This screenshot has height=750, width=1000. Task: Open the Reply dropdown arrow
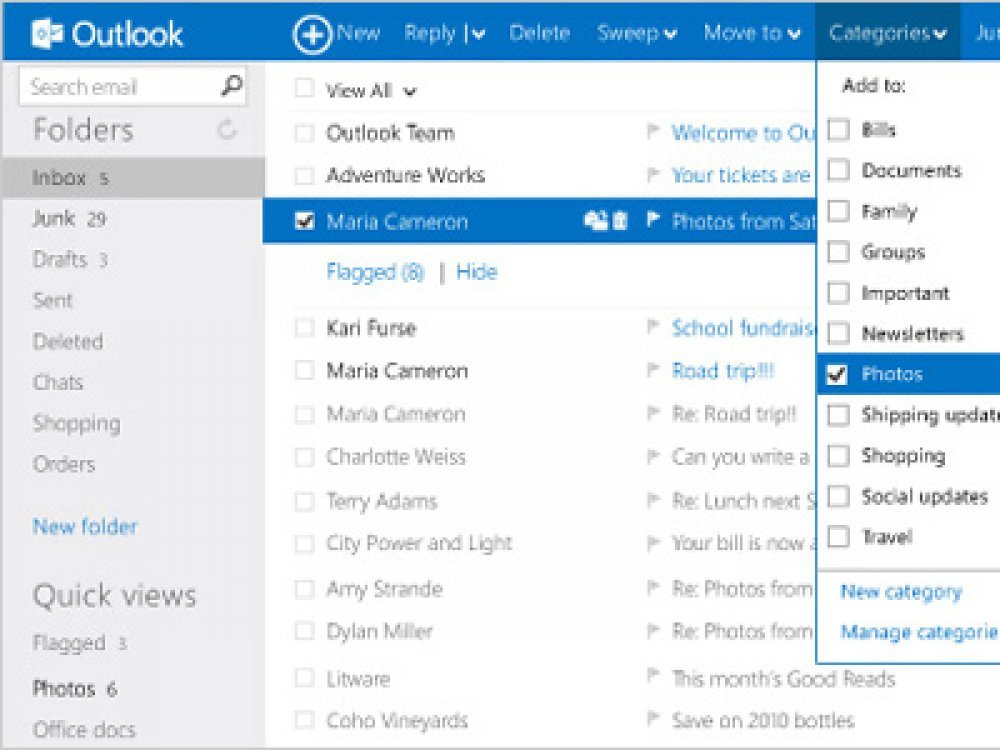pos(478,34)
